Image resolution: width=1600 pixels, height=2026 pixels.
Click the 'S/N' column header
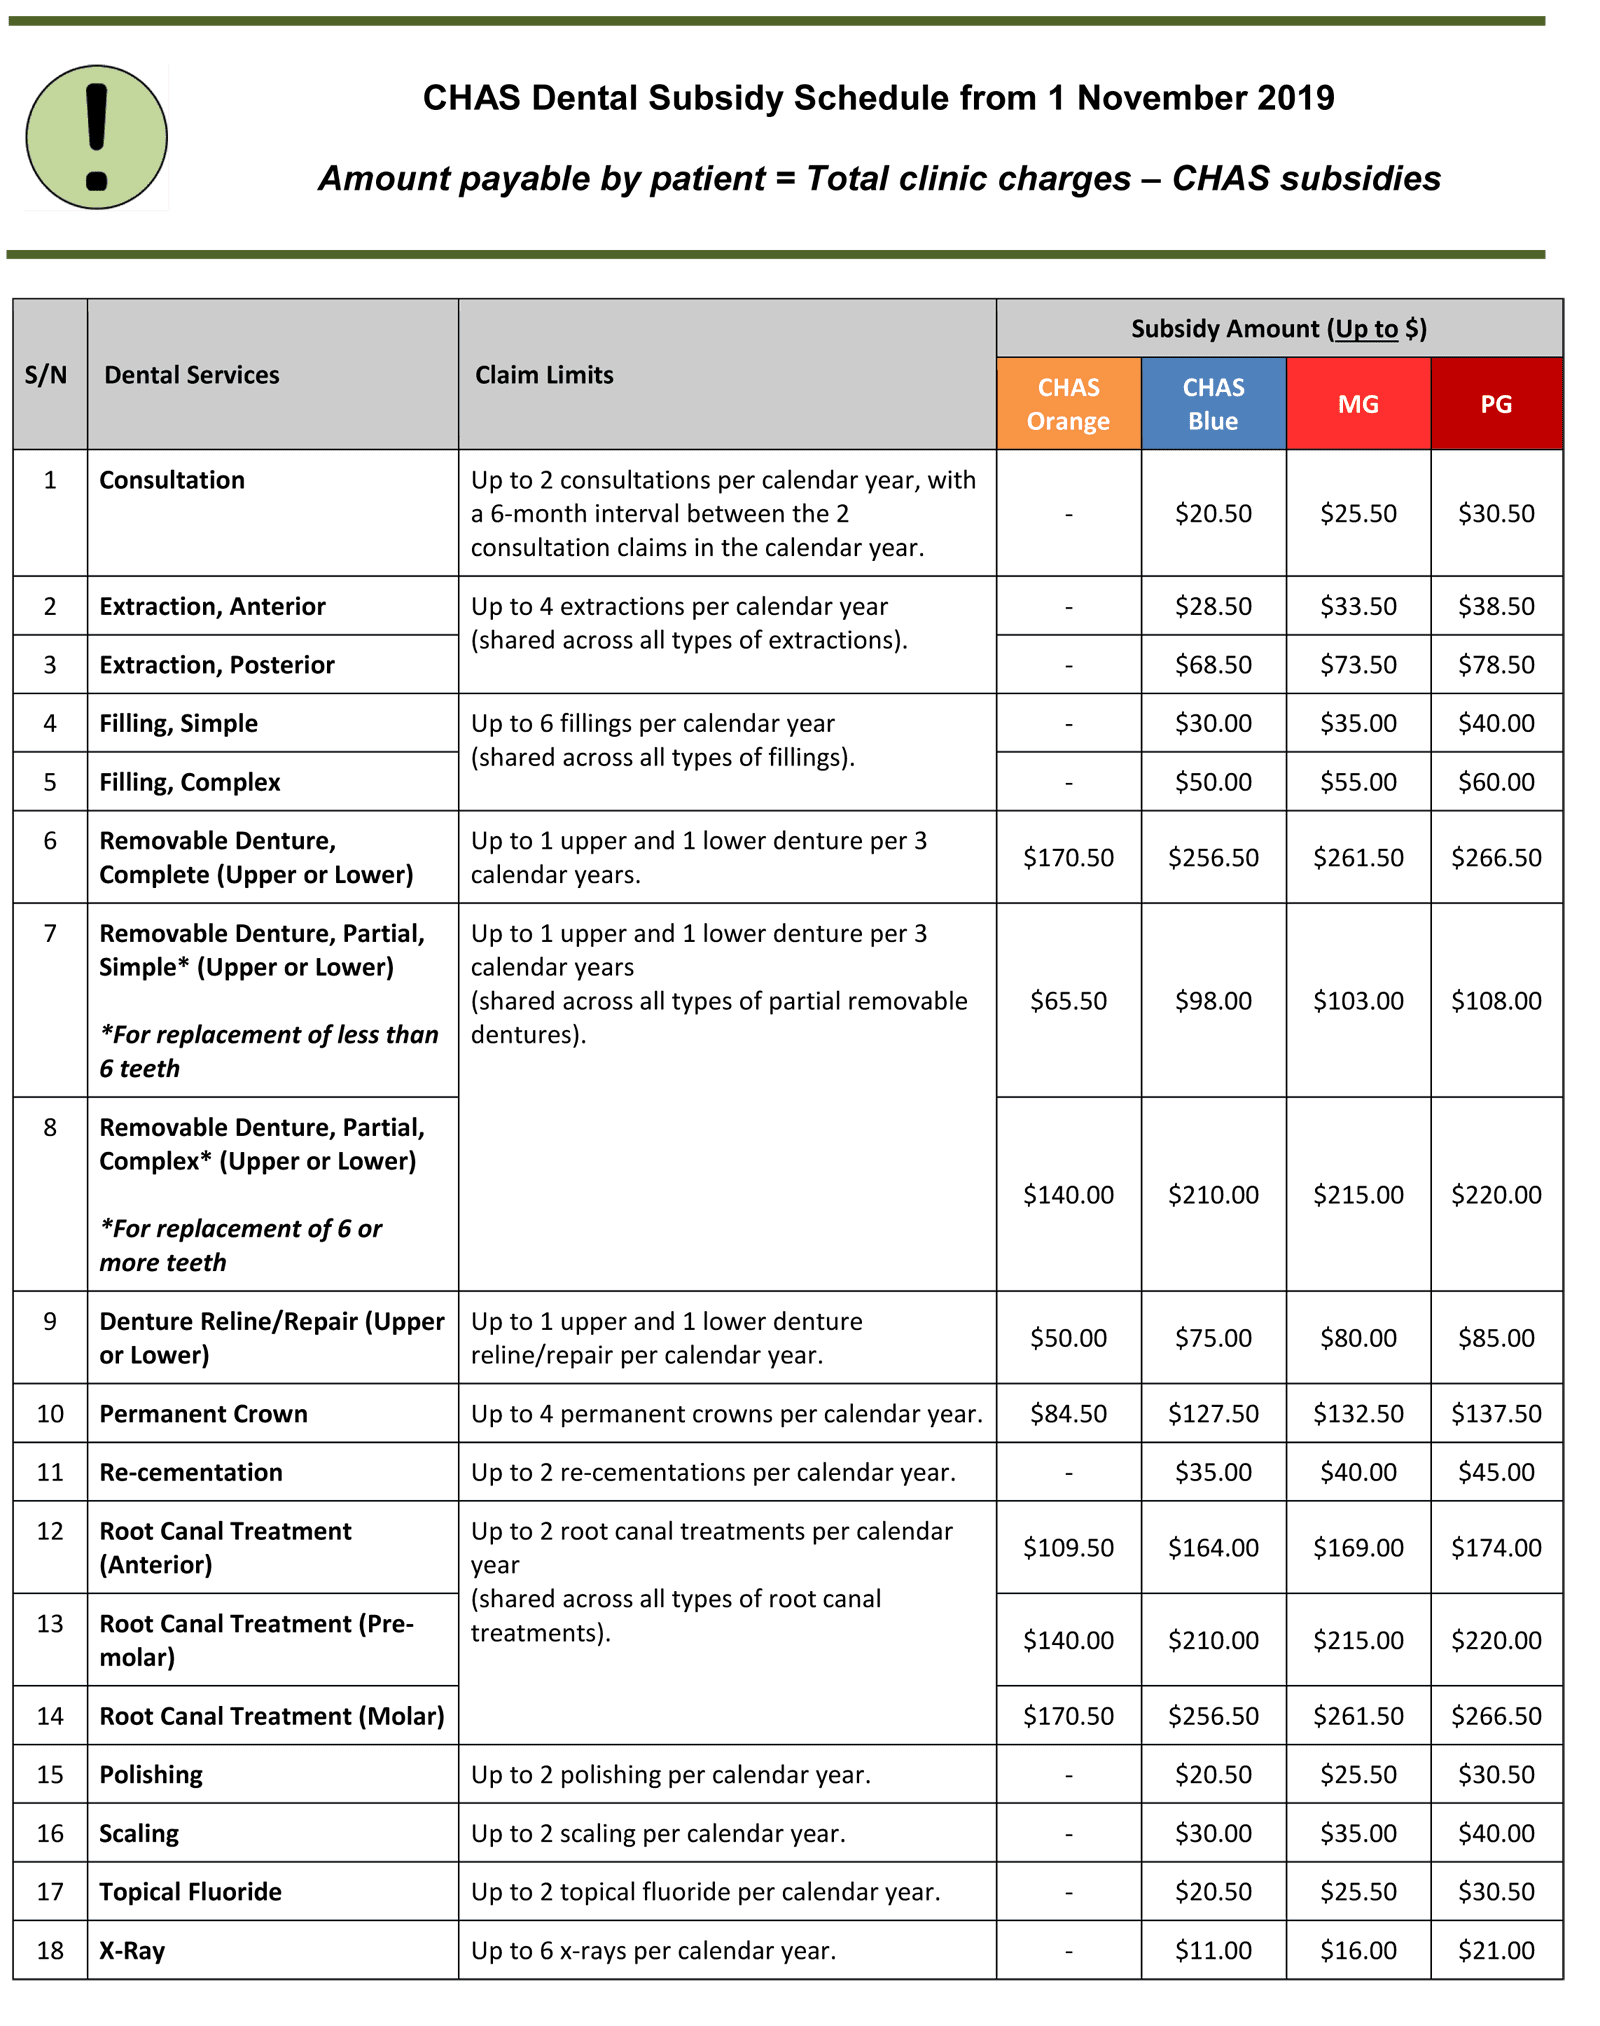coord(46,375)
